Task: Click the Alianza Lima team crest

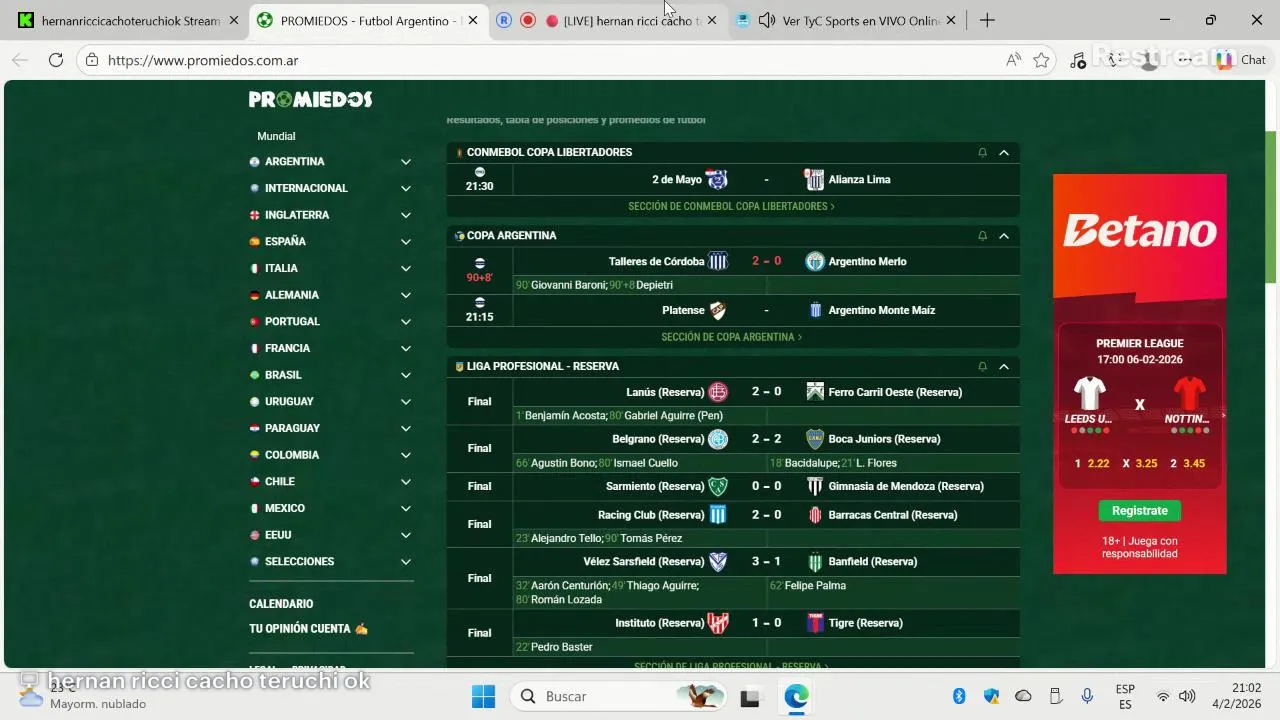Action: [x=815, y=180]
